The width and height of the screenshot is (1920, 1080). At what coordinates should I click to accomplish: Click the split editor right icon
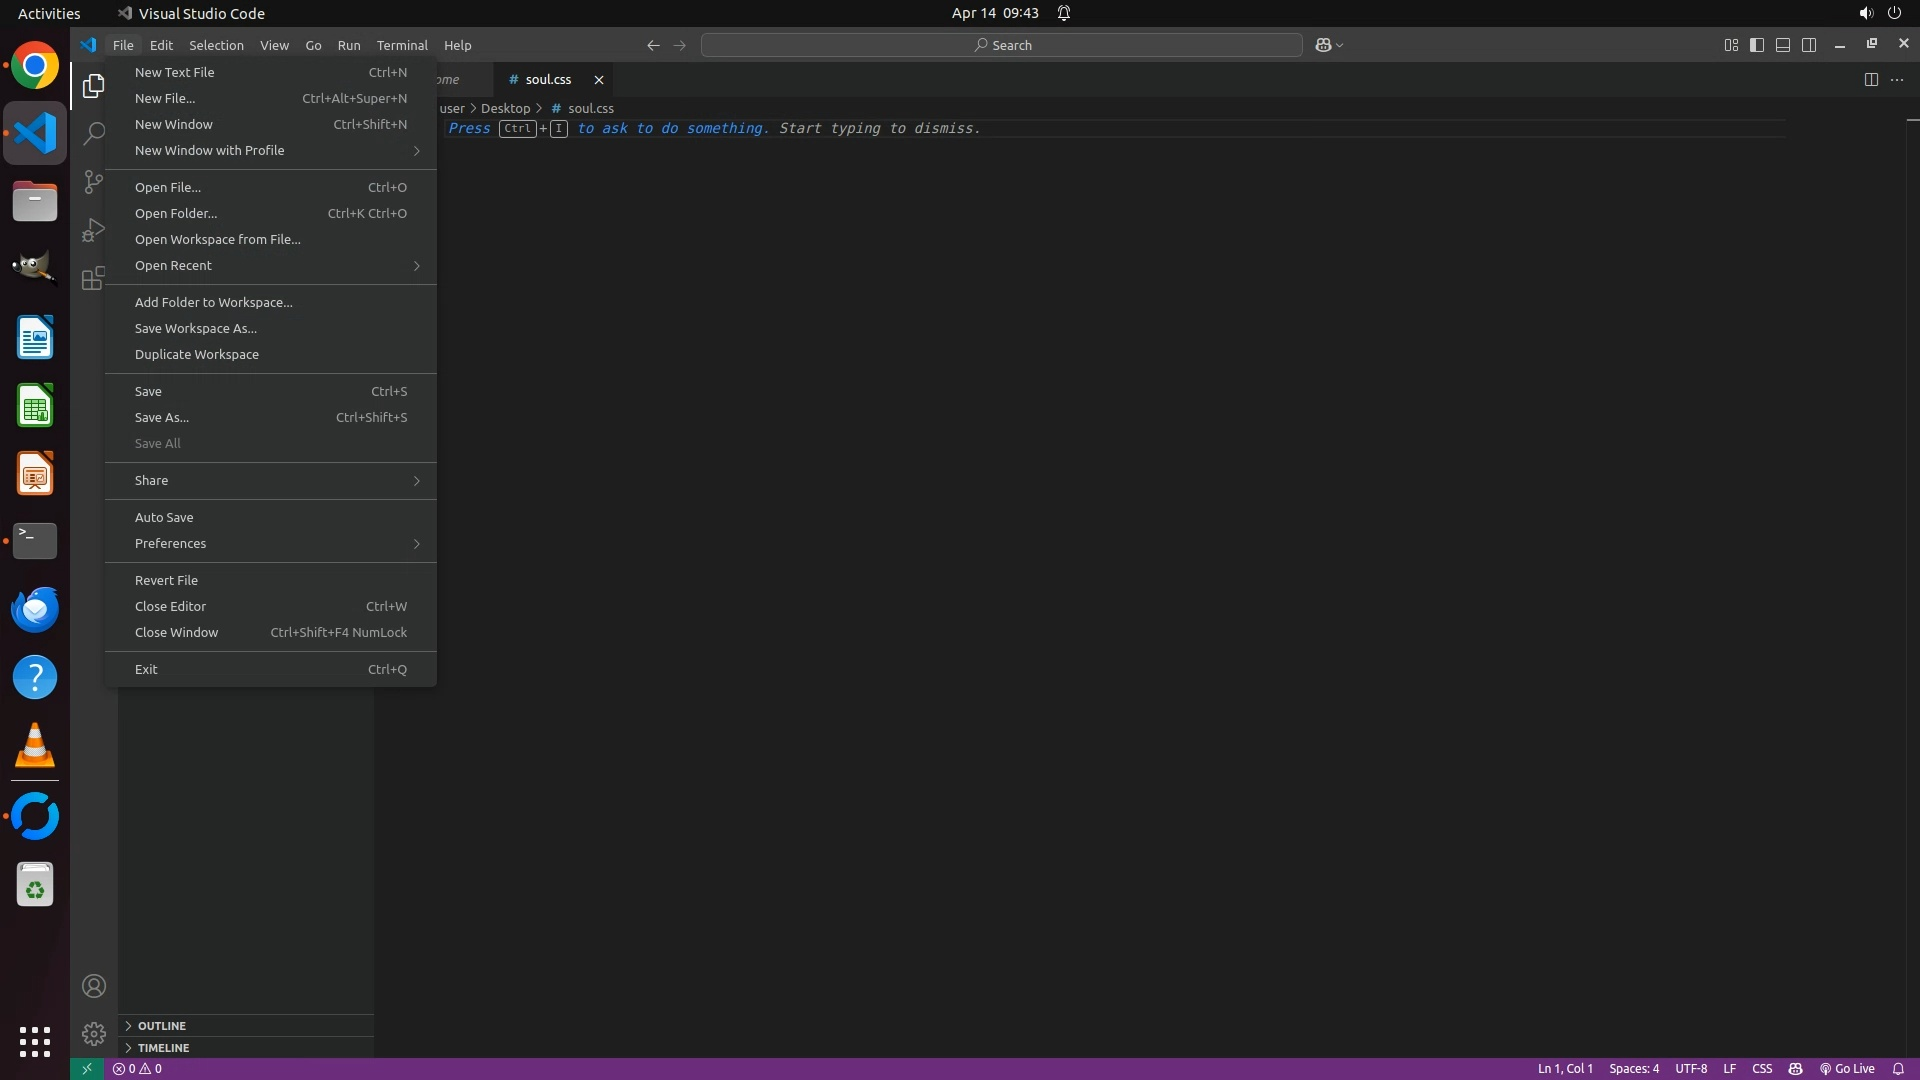1871,80
